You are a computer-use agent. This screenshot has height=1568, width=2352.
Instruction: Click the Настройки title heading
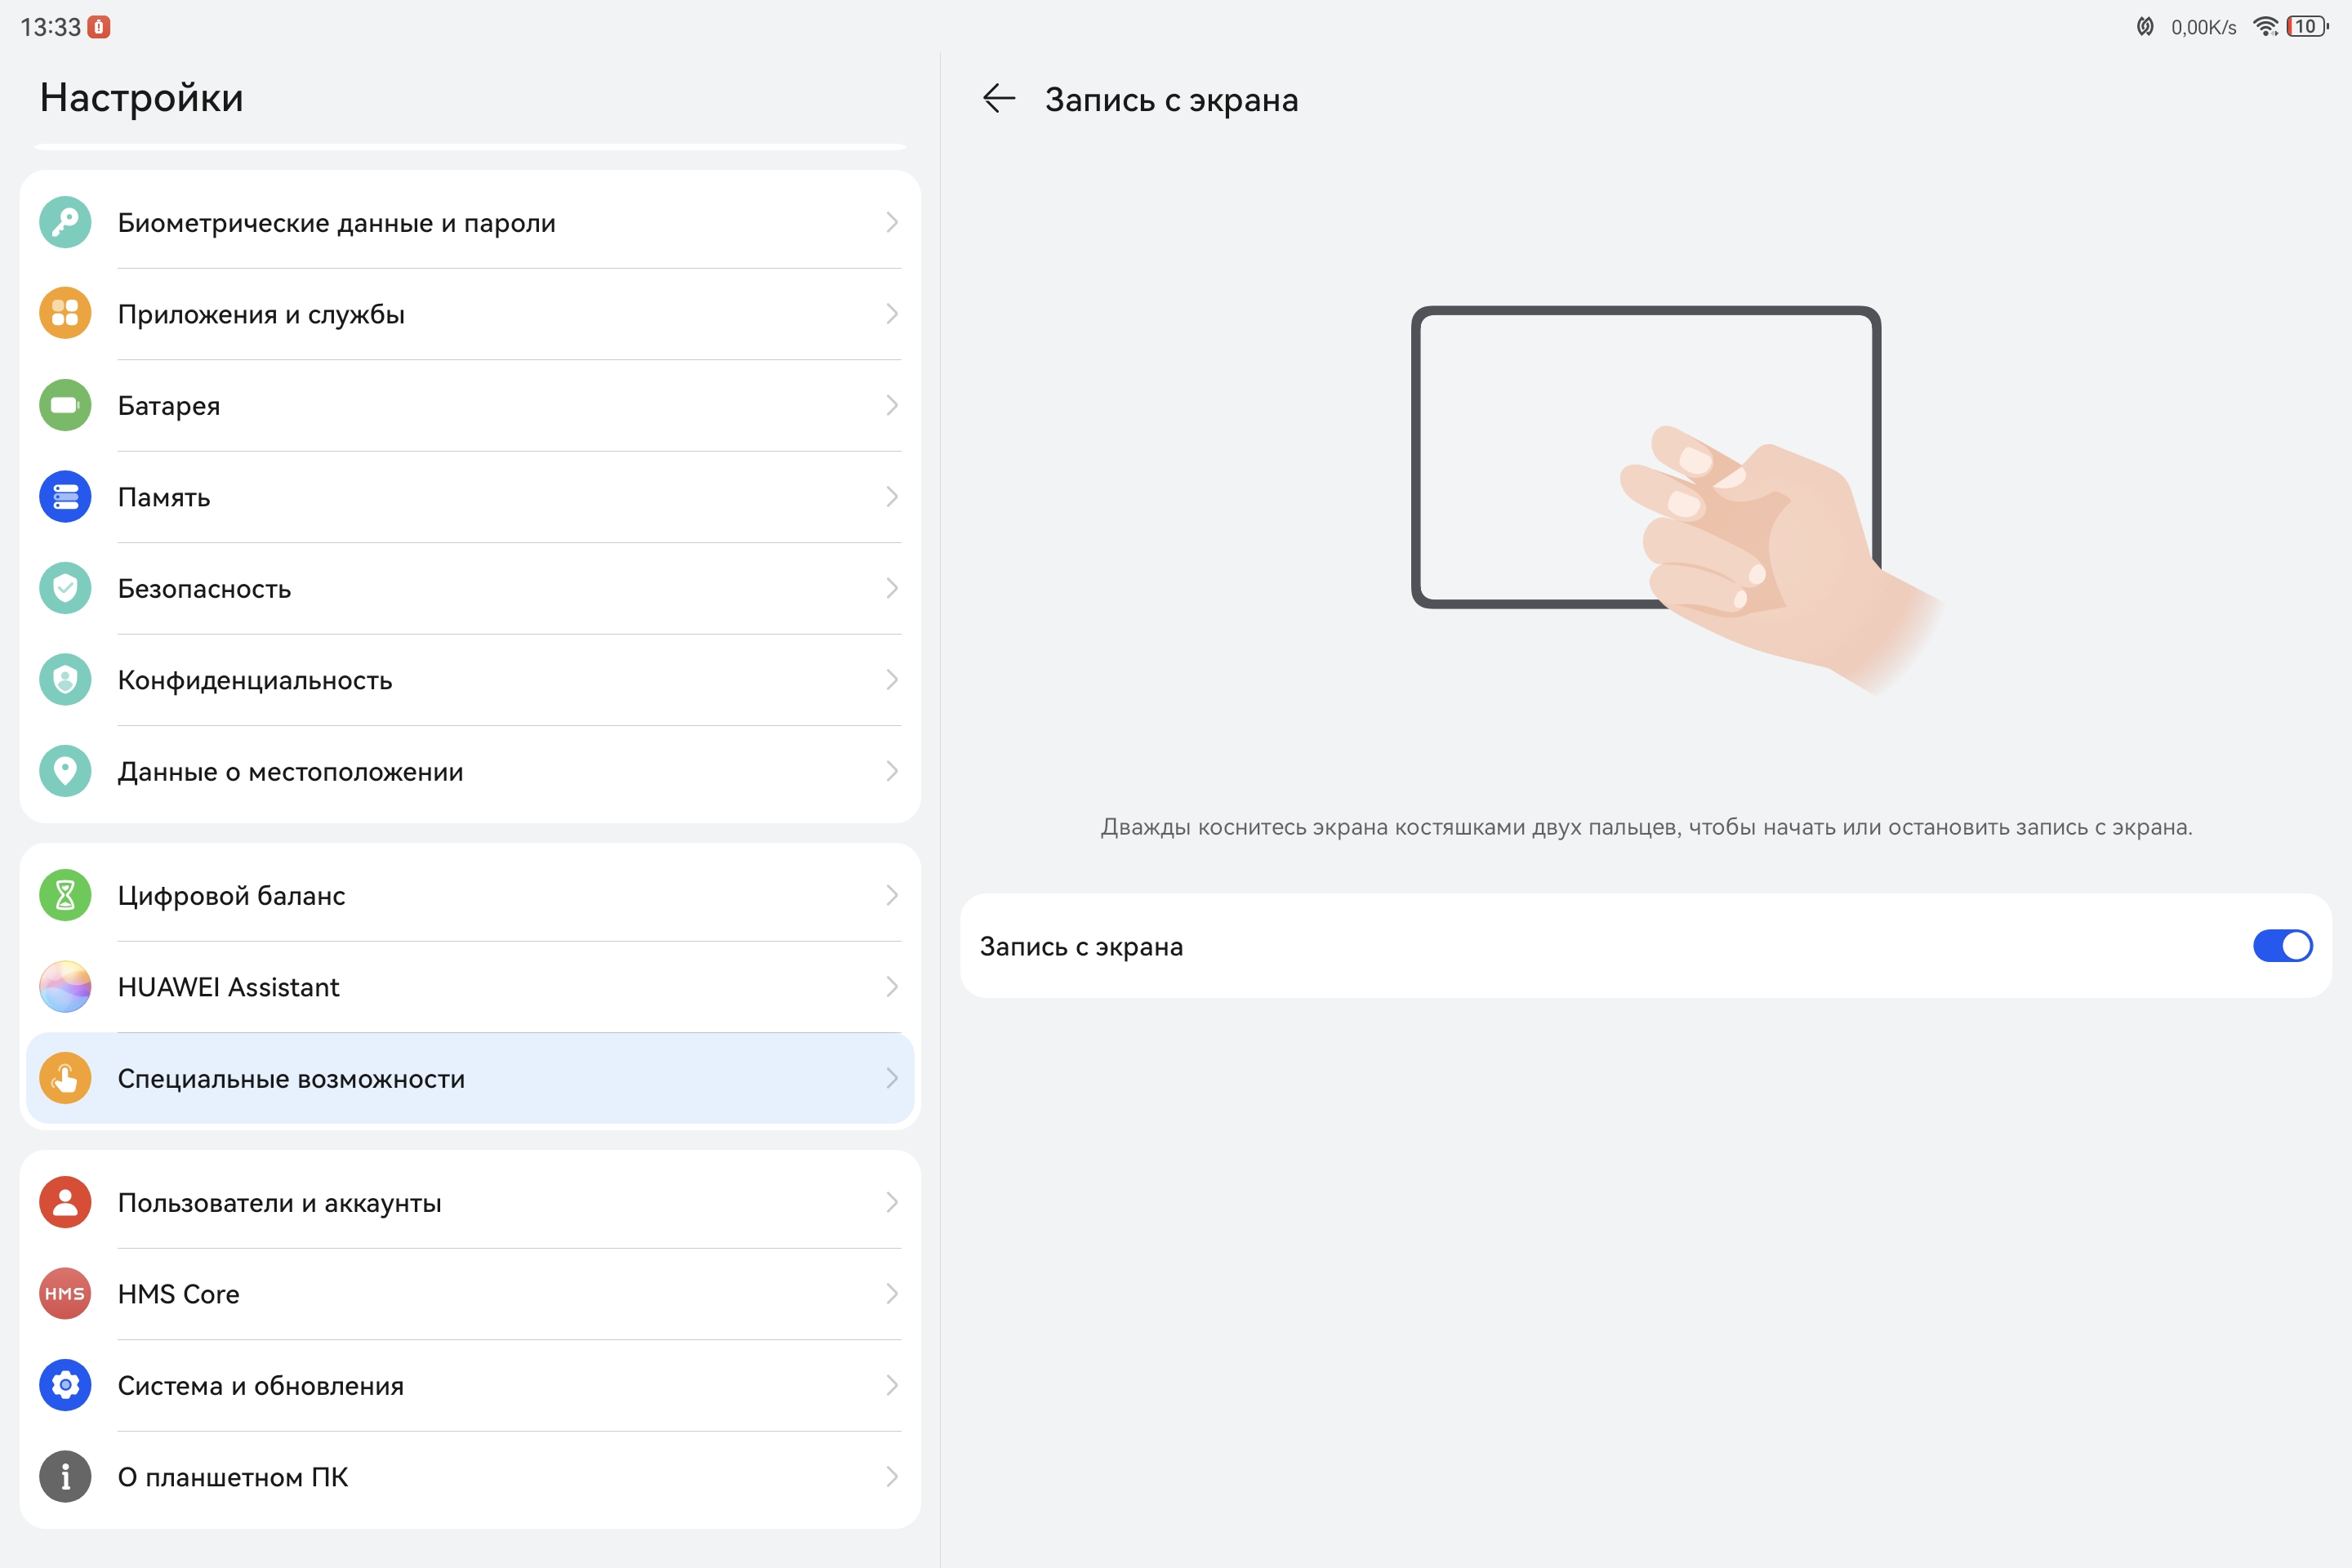tap(141, 98)
